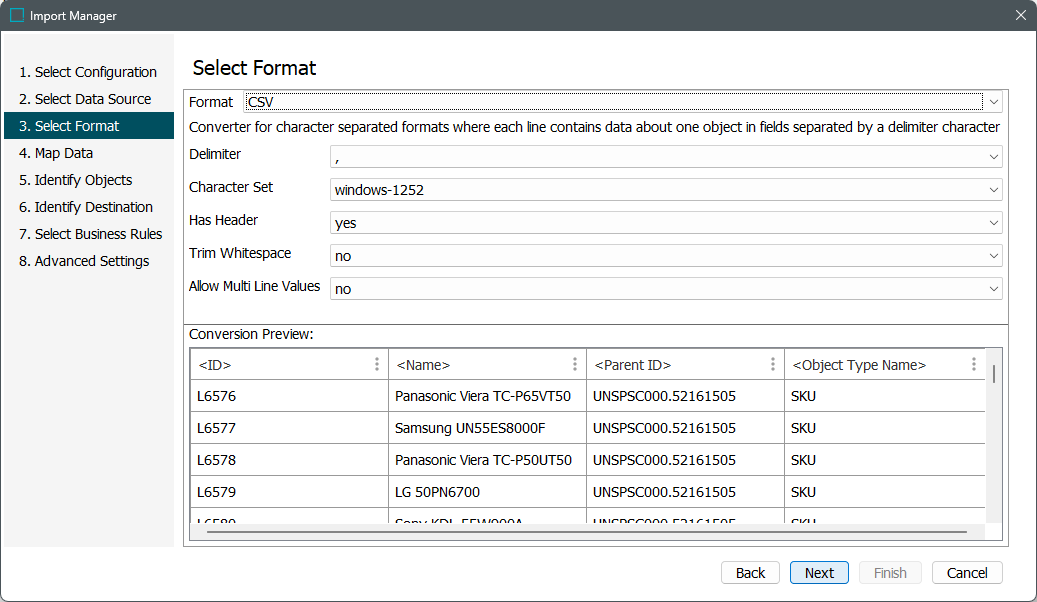Open the Name column options menu

click(575, 365)
